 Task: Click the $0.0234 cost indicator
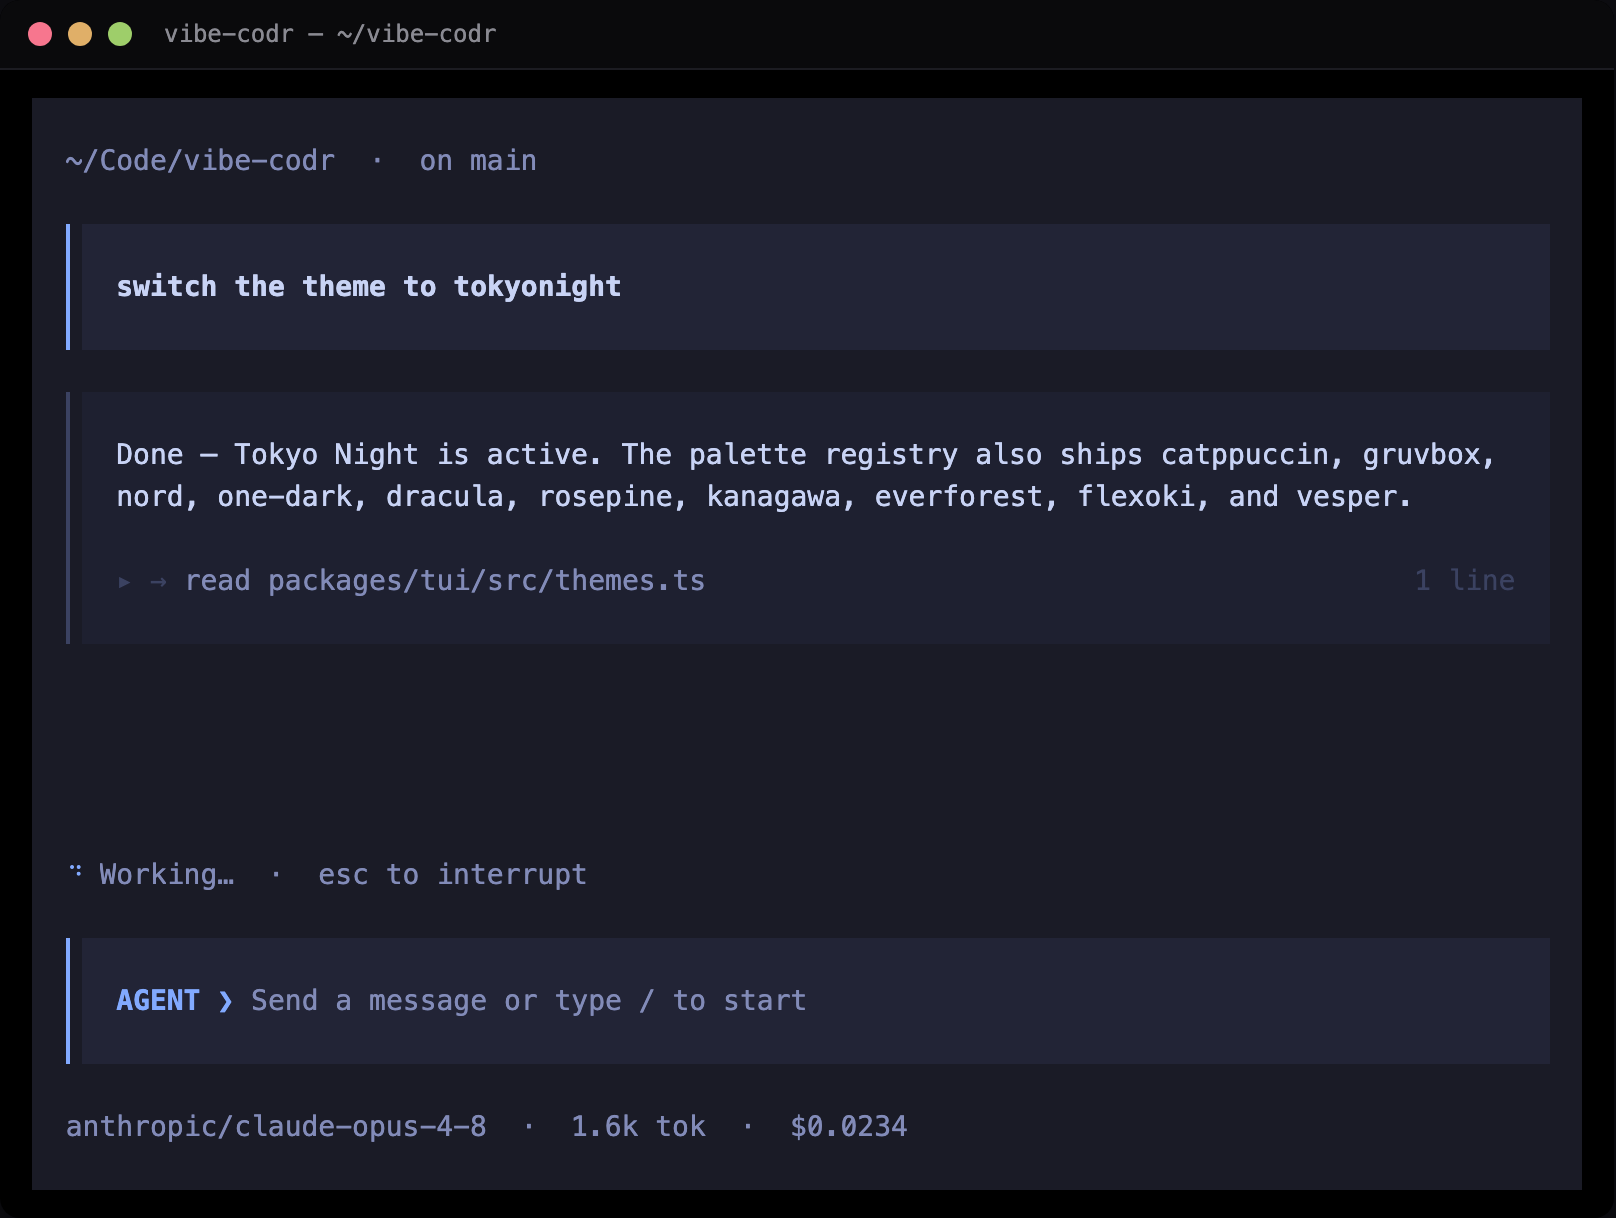click(848, 1127)
